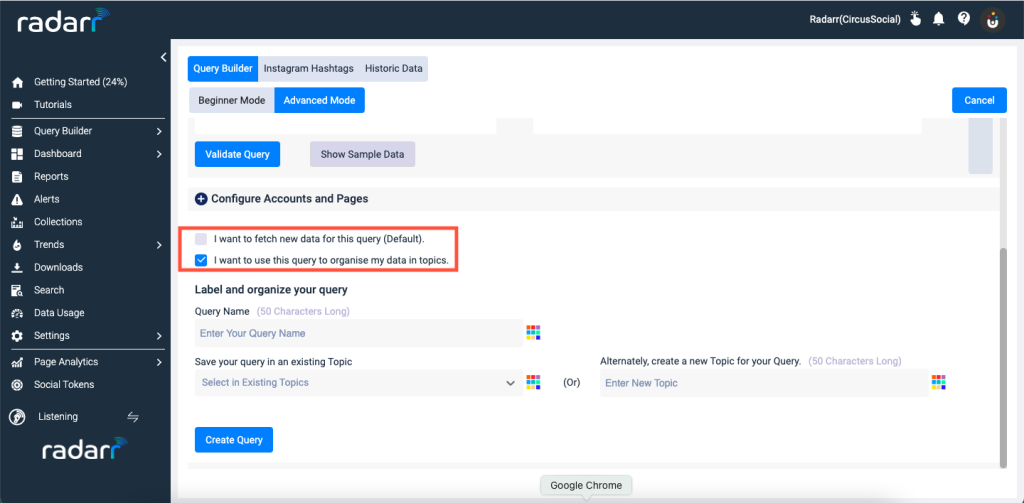Open Reports in sidebar menu
1024x503 pixels.
click(x=51, y=176)
